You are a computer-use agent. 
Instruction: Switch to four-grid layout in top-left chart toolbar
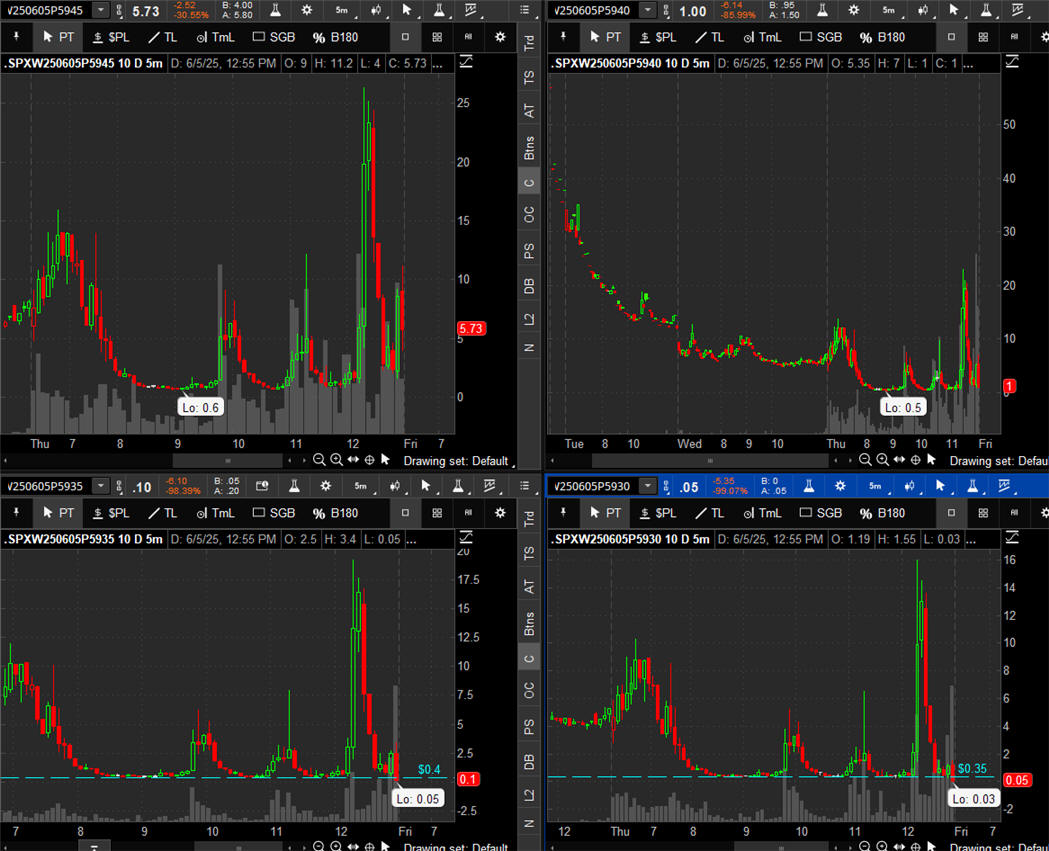[x=437, y=37]
